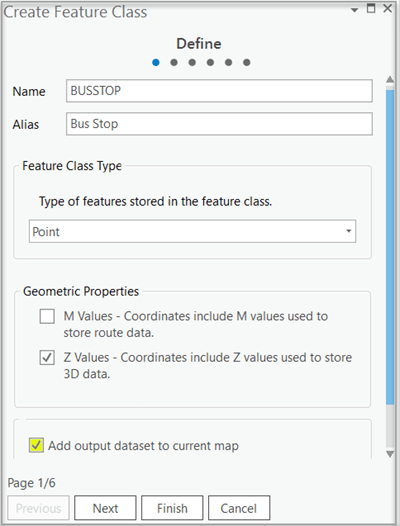
Task: Close the Create Feature Class pane
Action: [x=388, y=8]
